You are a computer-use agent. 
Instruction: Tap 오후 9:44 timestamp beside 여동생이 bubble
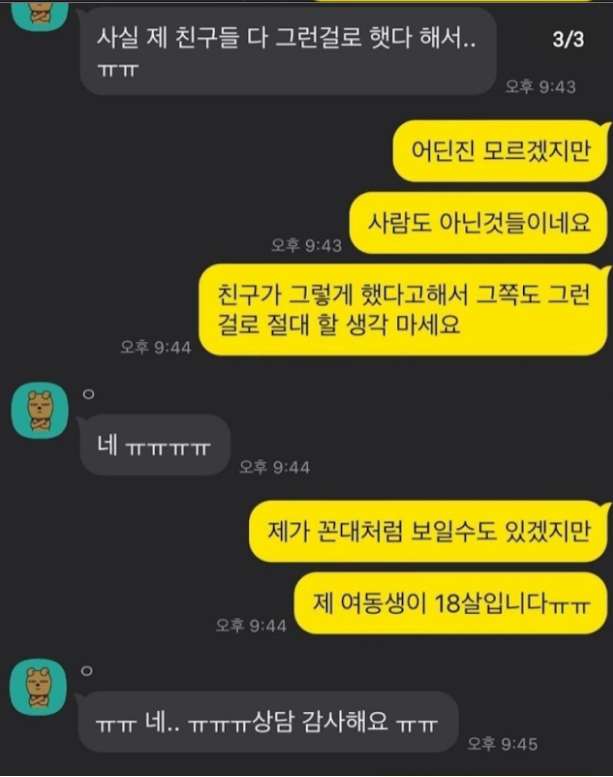tap(251, 625)
